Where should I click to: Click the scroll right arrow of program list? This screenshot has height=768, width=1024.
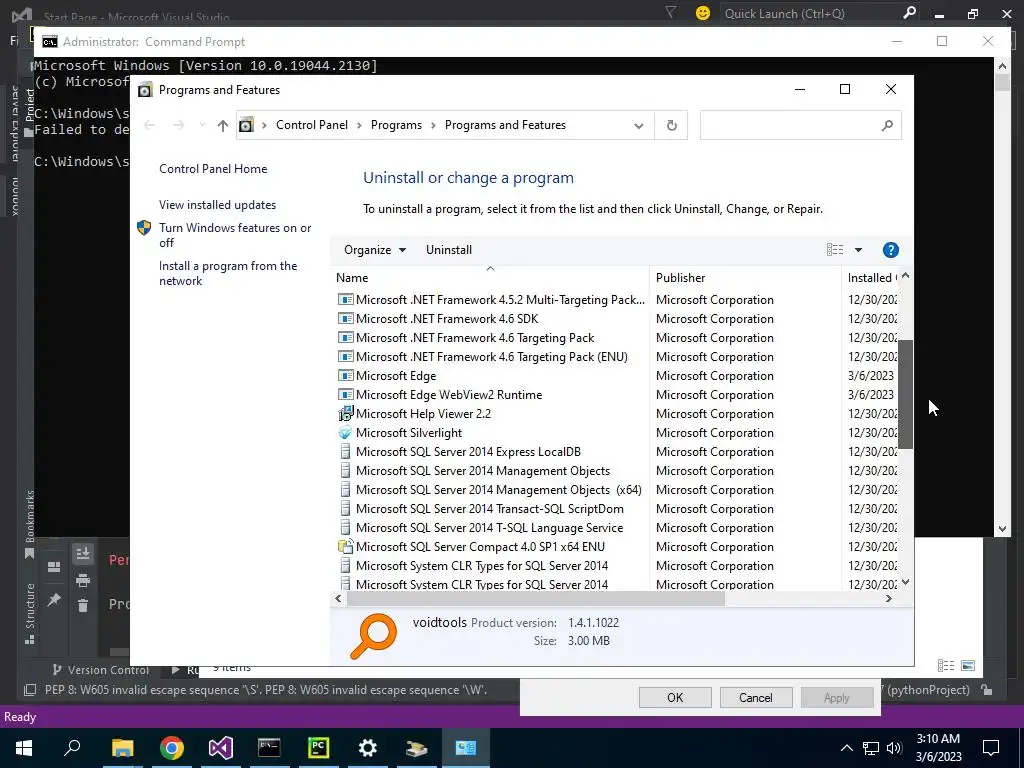(x=888, y=599)
